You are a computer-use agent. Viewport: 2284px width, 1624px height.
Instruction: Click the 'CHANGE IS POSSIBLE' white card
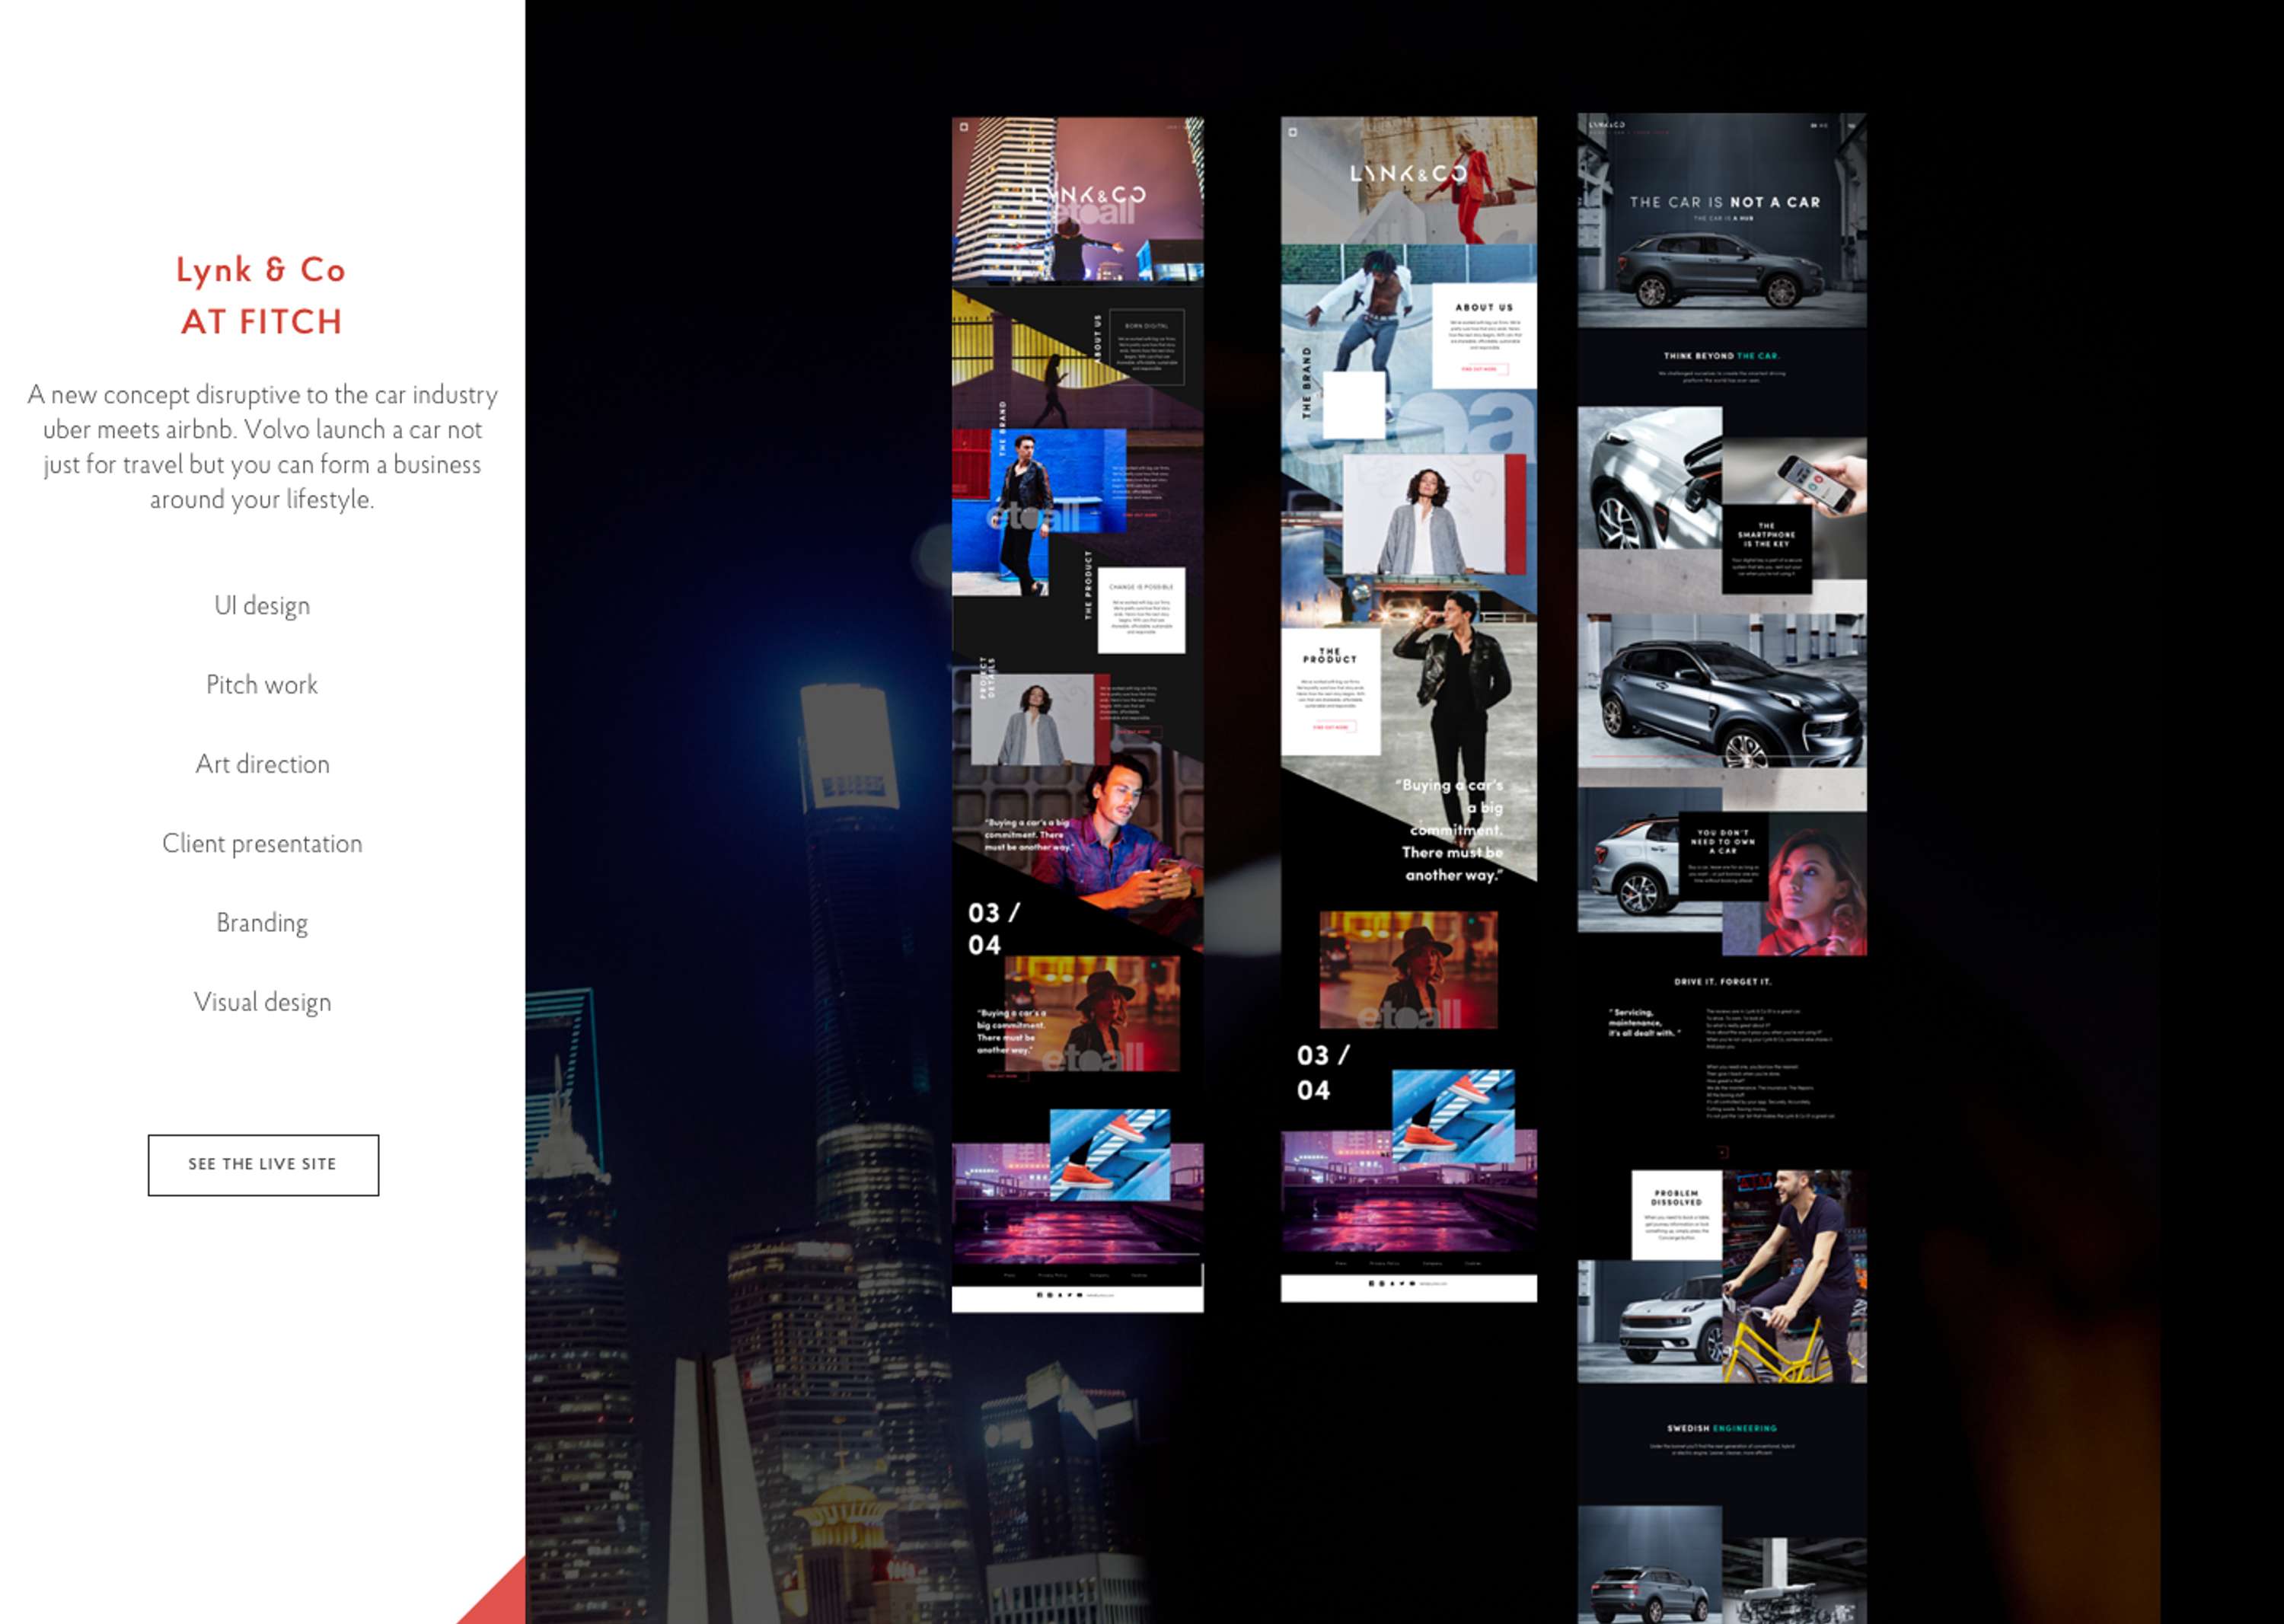1141,610
